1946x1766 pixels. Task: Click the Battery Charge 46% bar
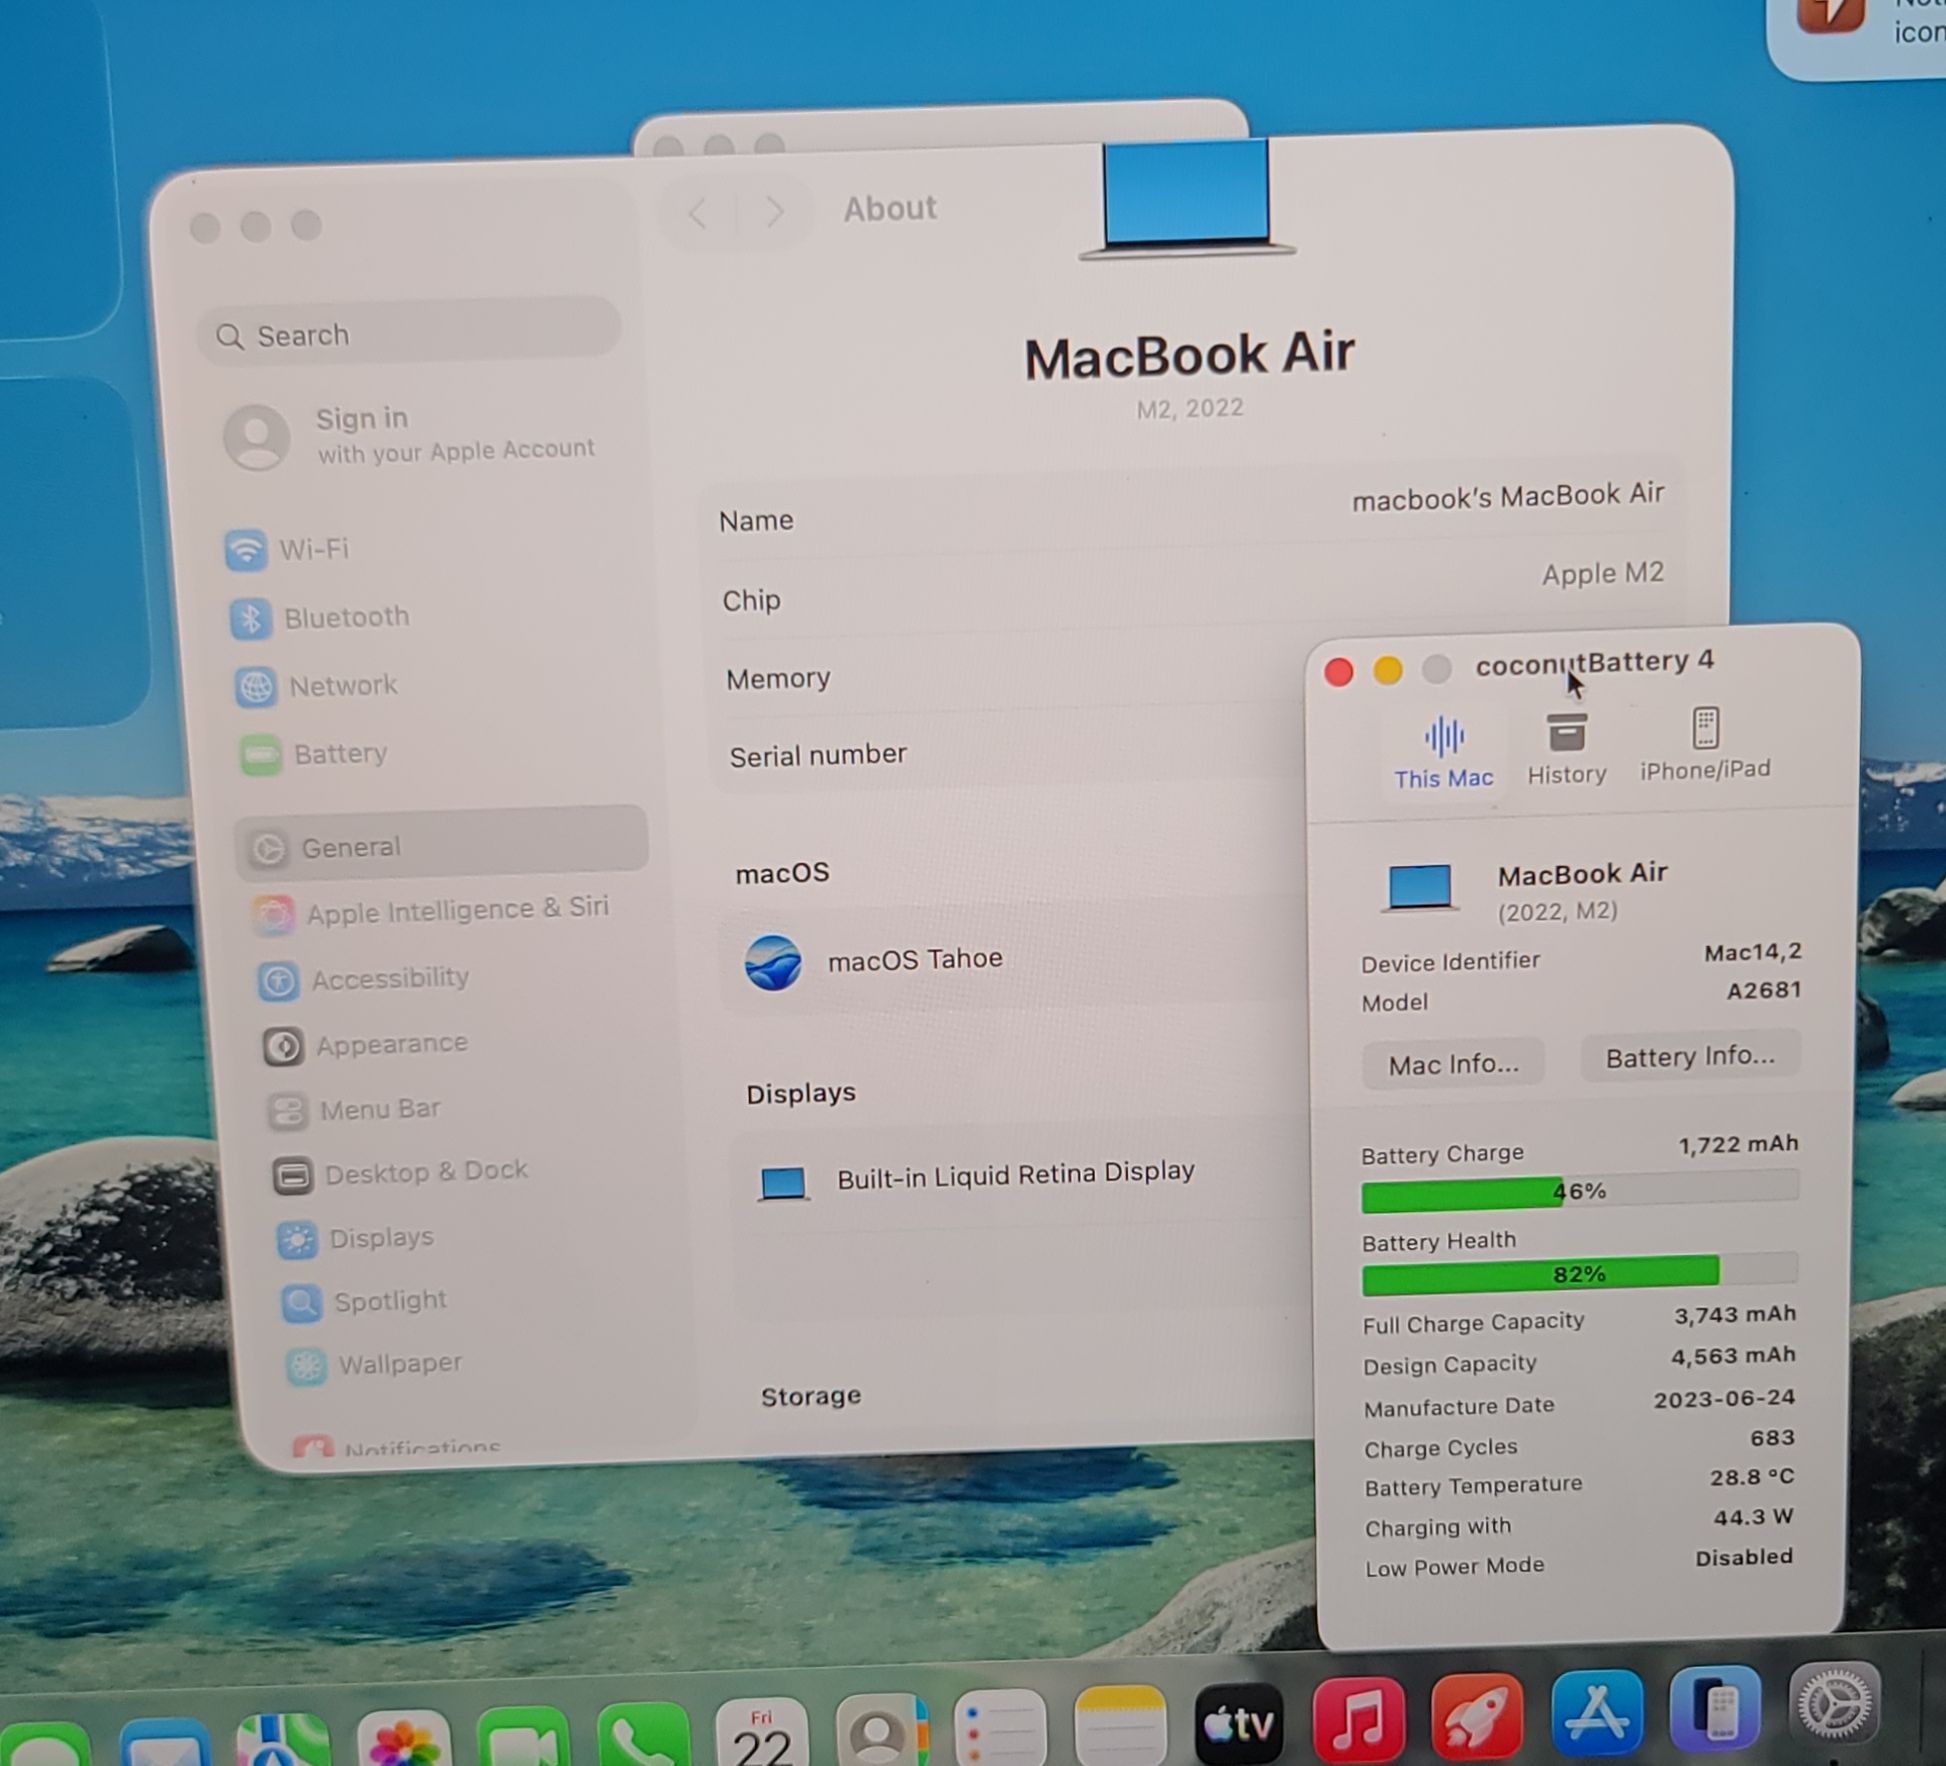click(x=1580, y=1192)
